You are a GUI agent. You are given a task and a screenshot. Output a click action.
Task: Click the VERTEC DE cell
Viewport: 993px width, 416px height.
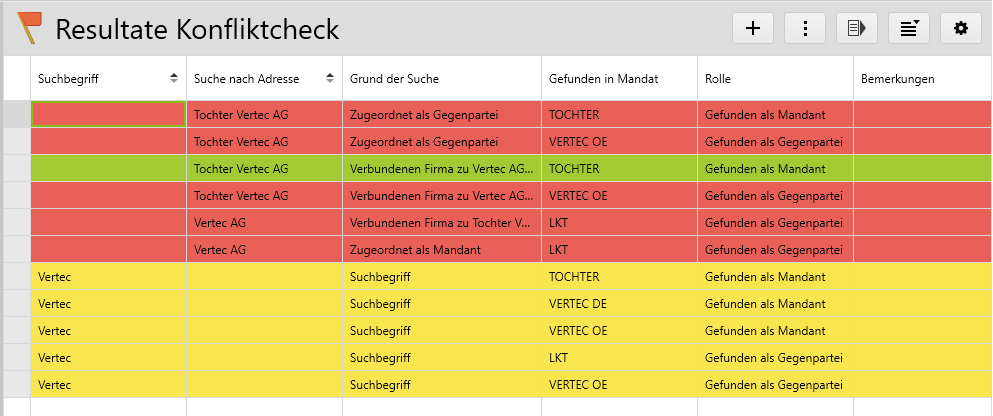[x=578, y=303]
